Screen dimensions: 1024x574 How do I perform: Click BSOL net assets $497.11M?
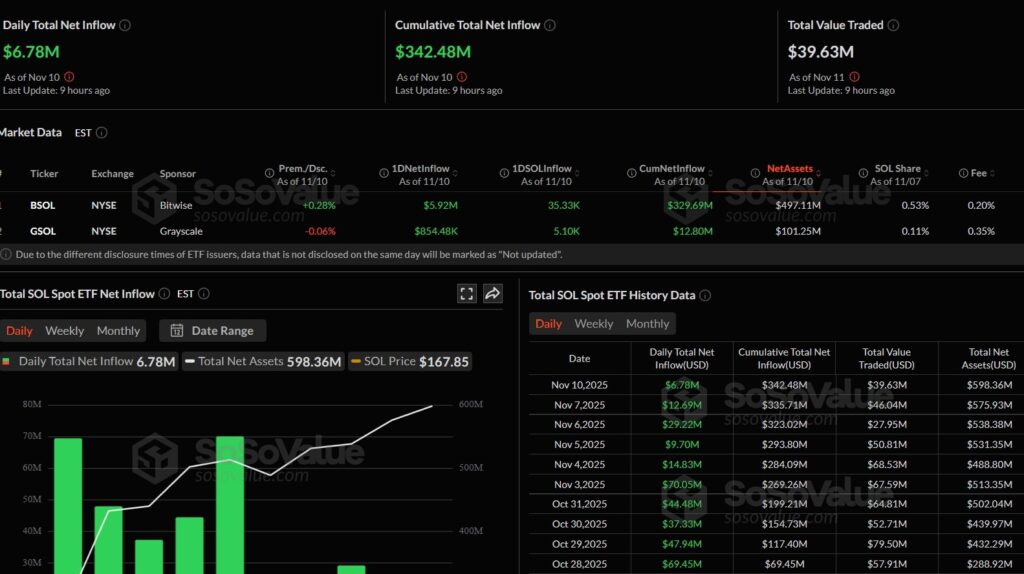pos(798,205)
